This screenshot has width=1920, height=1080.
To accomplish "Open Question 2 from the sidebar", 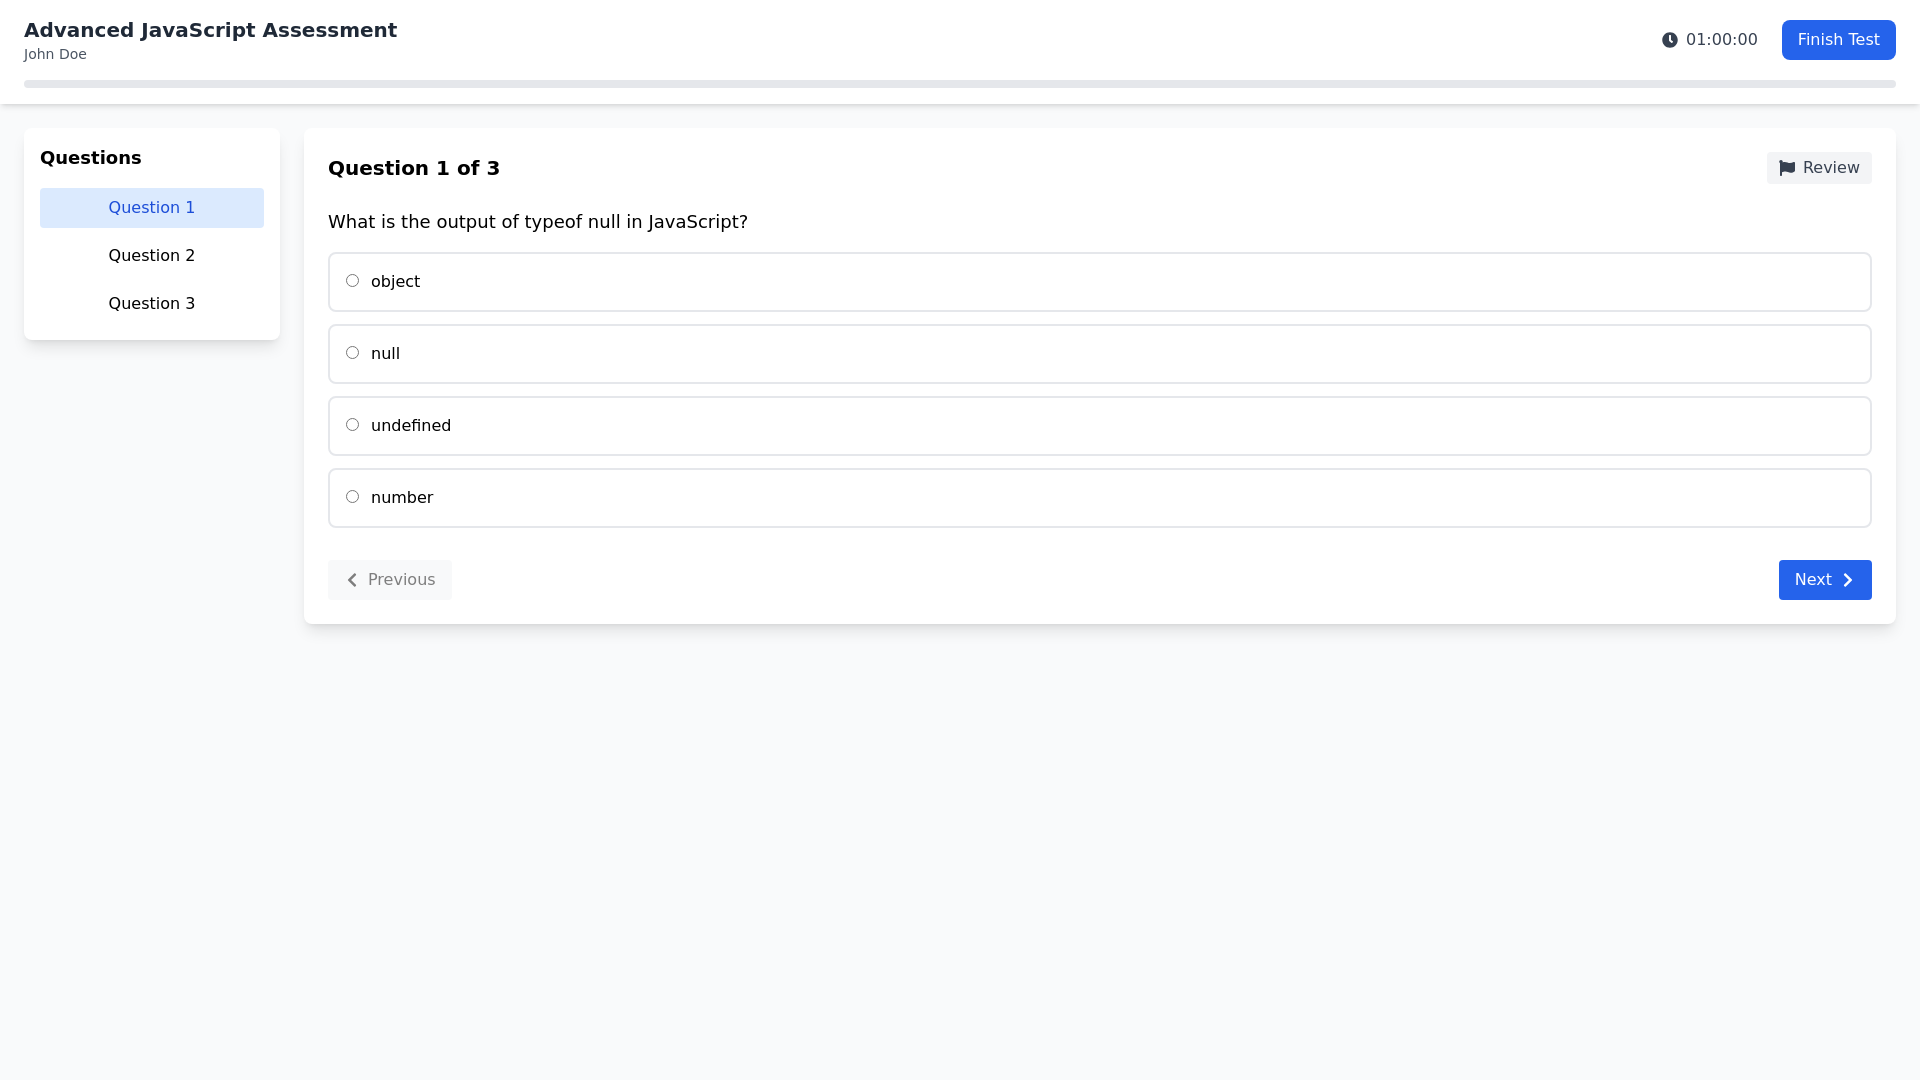I will (x=151, y=255).
